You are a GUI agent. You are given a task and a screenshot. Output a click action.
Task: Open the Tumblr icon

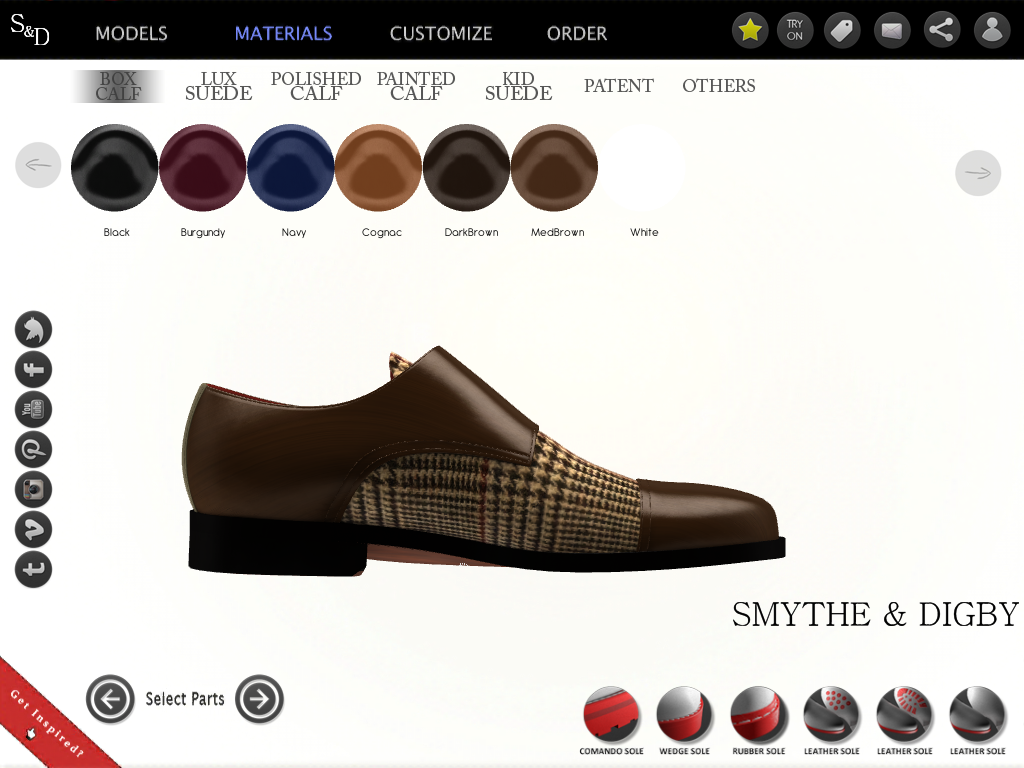pos(33,569)
